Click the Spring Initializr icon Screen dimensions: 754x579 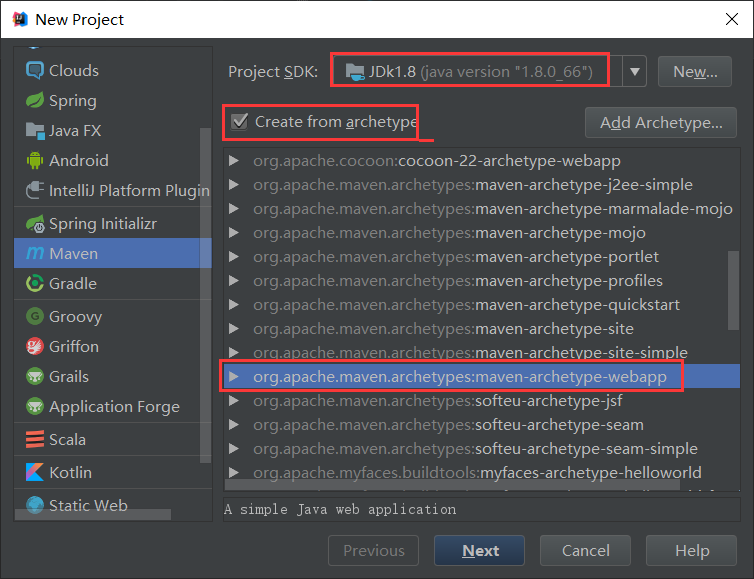click(x=35, y=224)
